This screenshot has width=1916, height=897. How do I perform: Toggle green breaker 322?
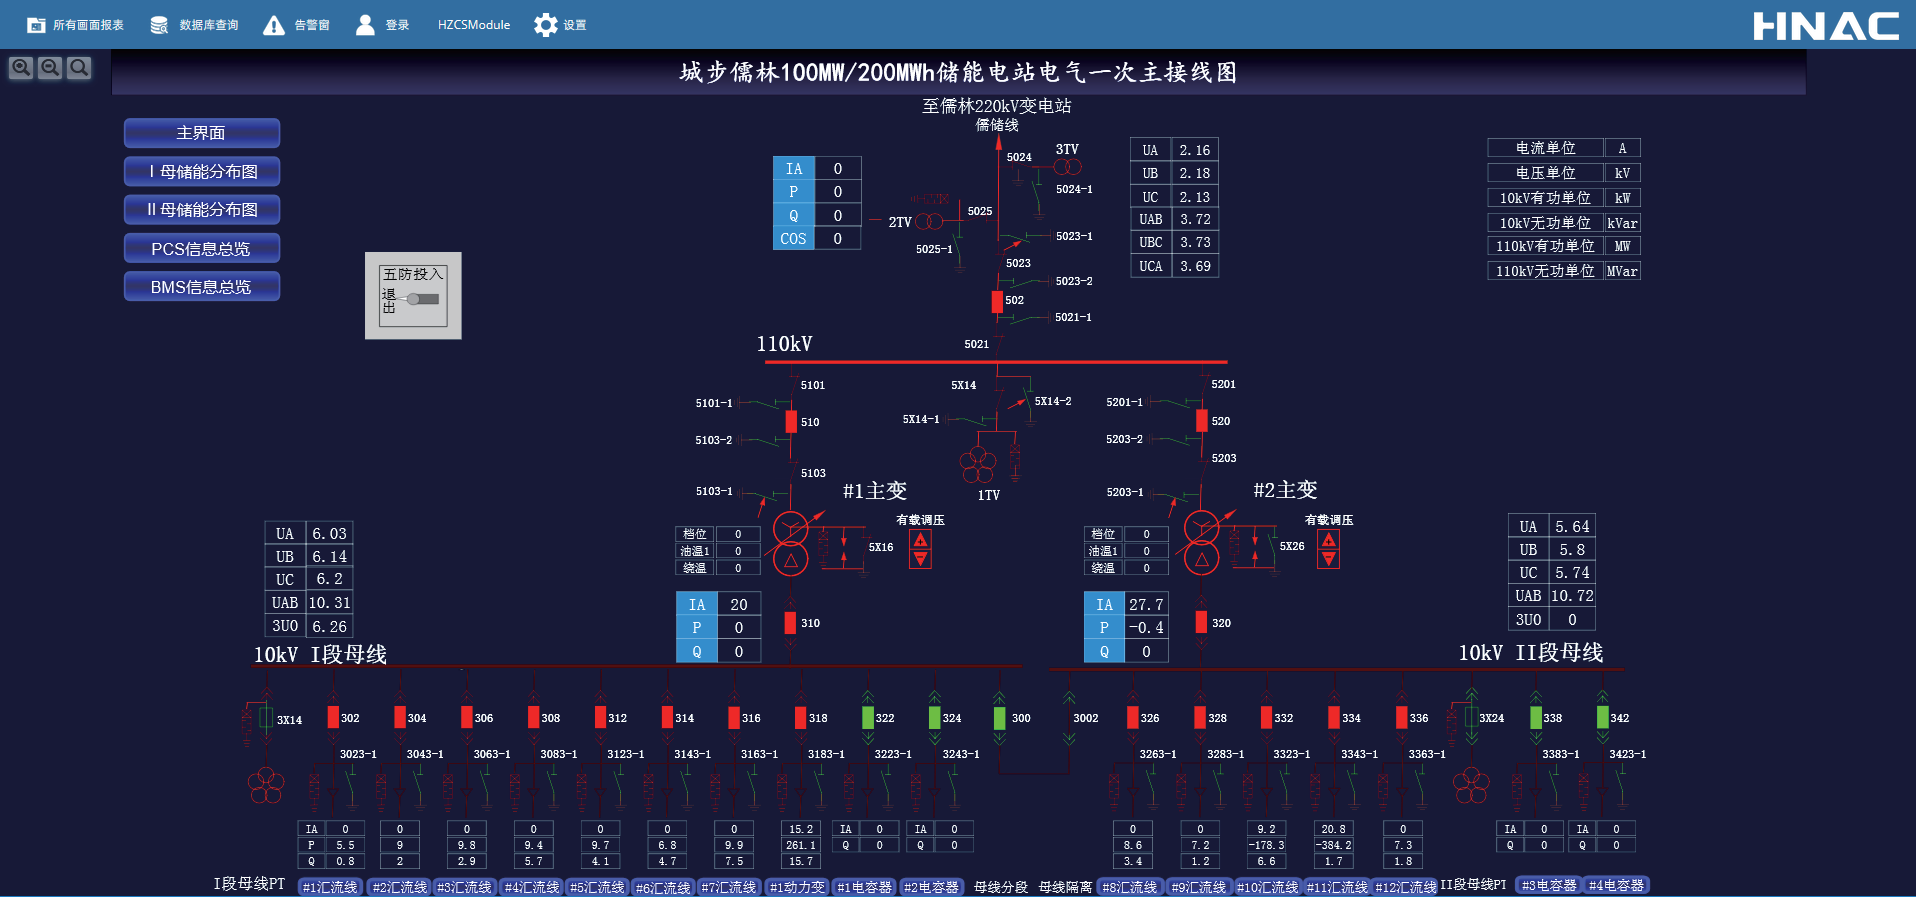pos(868,718)
